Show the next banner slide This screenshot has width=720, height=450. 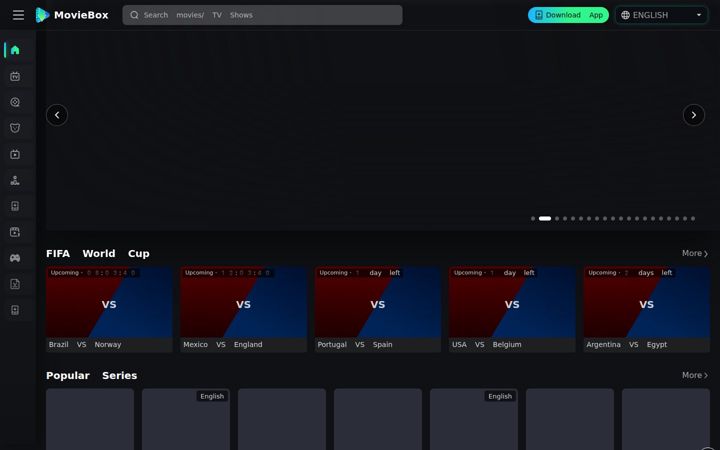tap(693, 115)
